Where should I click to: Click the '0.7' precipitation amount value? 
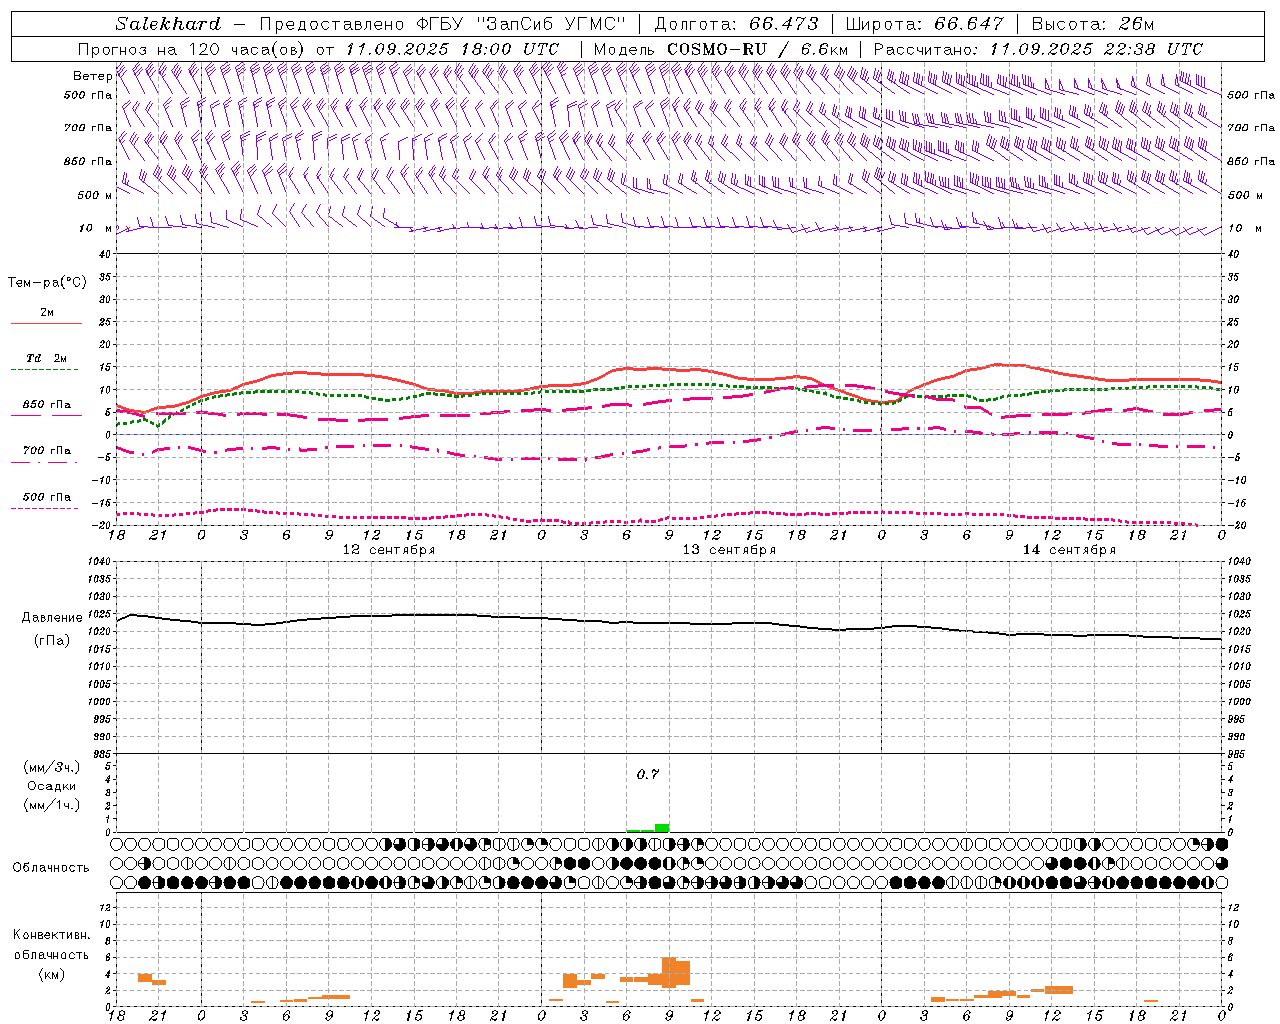(x=648, y=774)
